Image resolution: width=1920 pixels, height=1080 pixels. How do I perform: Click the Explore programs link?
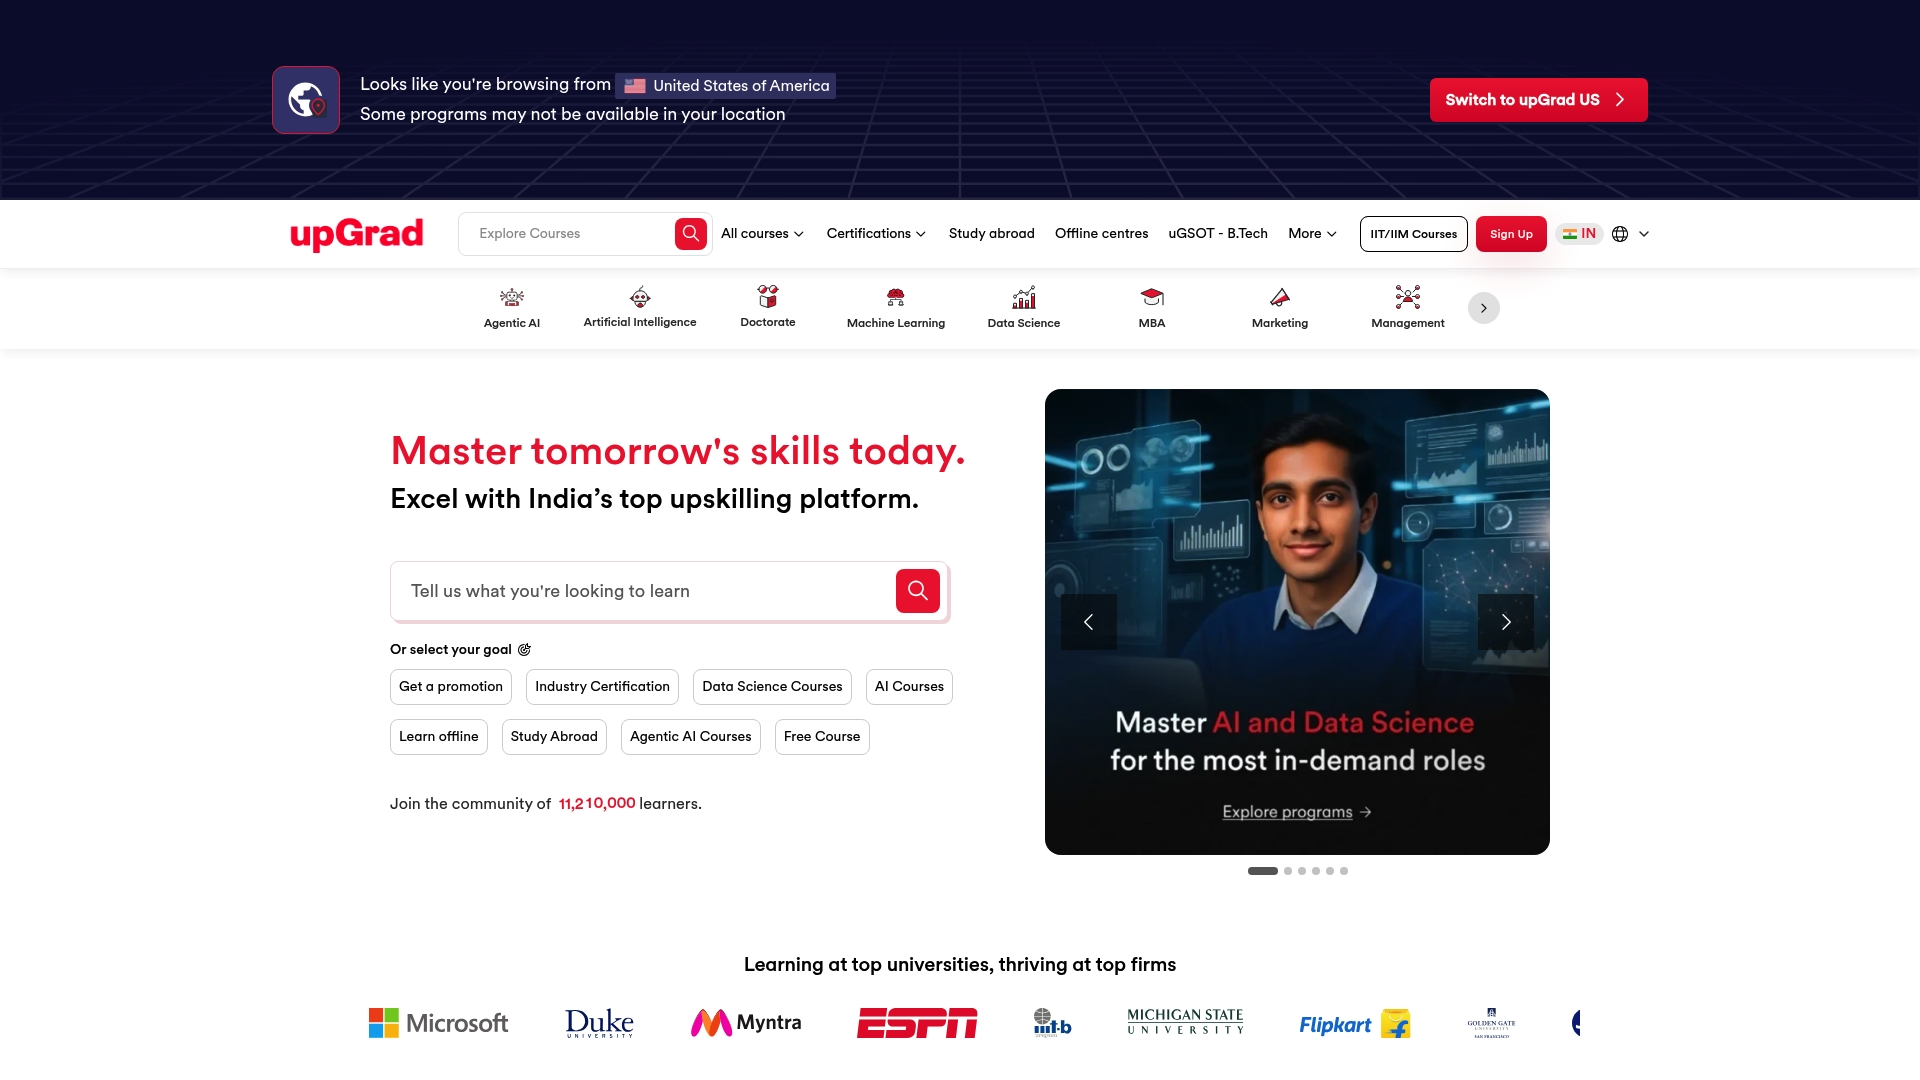[x=1297, y=812]
